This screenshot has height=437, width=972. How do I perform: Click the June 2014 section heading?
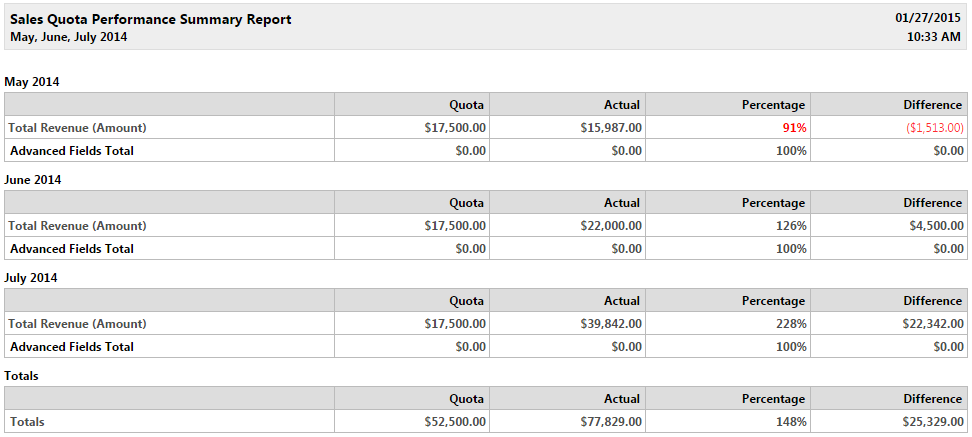33,180
